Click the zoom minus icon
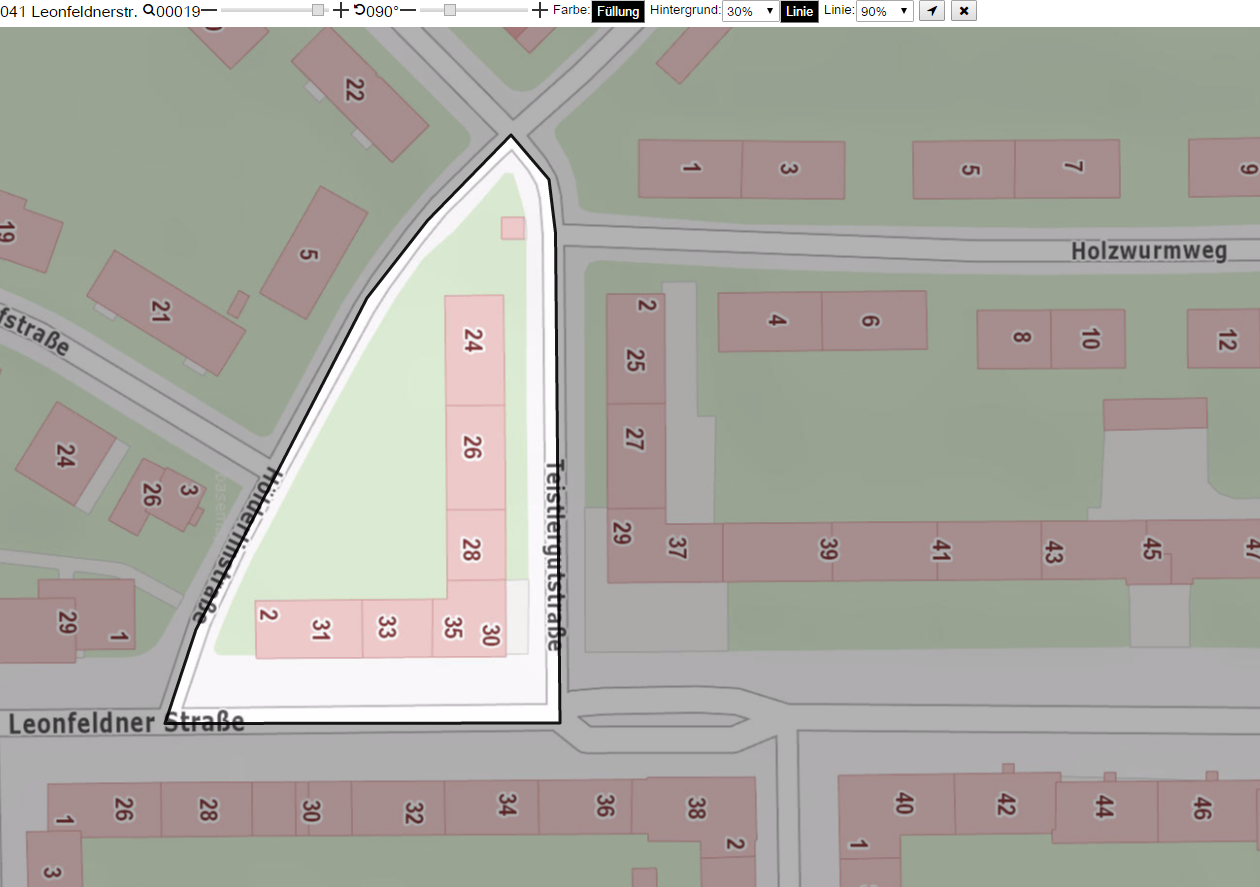 pyautogui.click(x=209, y=11)
